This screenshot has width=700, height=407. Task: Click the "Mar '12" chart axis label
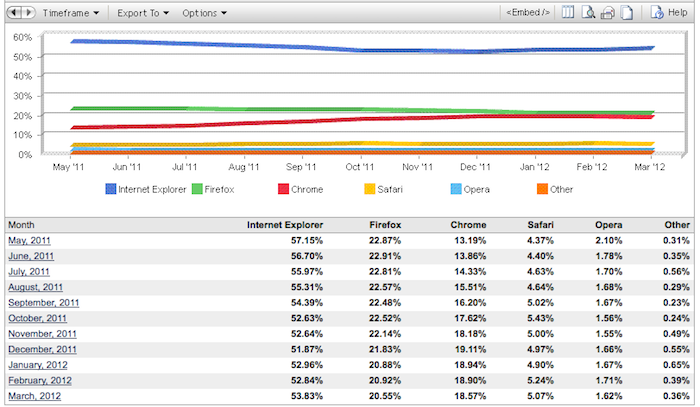coord(650,167)
